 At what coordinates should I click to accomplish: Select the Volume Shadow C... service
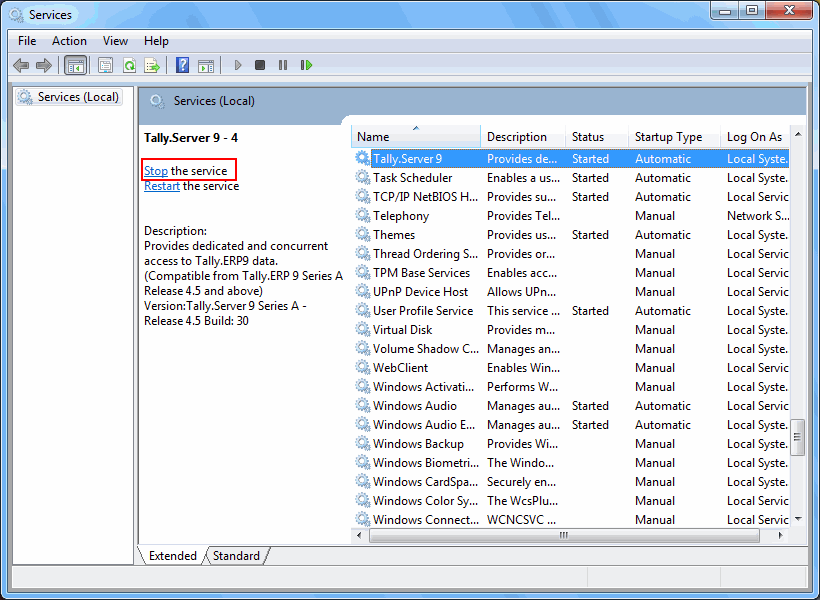point(426,349)
